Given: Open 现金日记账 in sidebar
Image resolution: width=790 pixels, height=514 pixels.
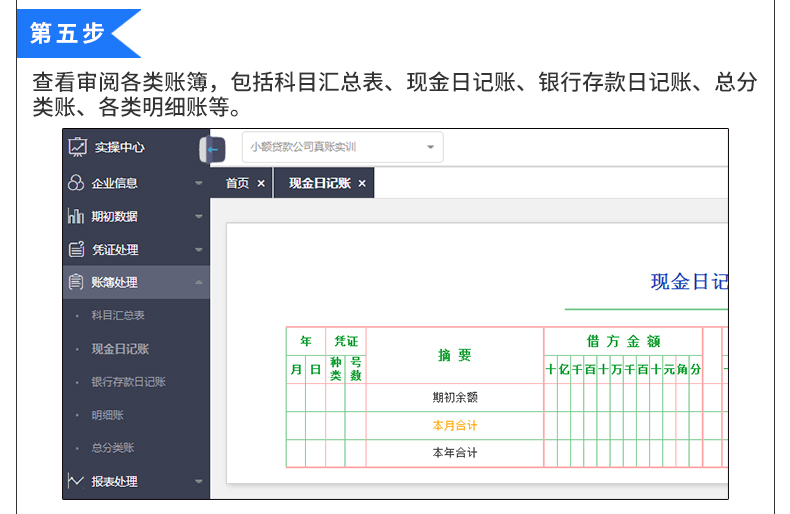Looking at the screenshot, I should coord(120,348).
